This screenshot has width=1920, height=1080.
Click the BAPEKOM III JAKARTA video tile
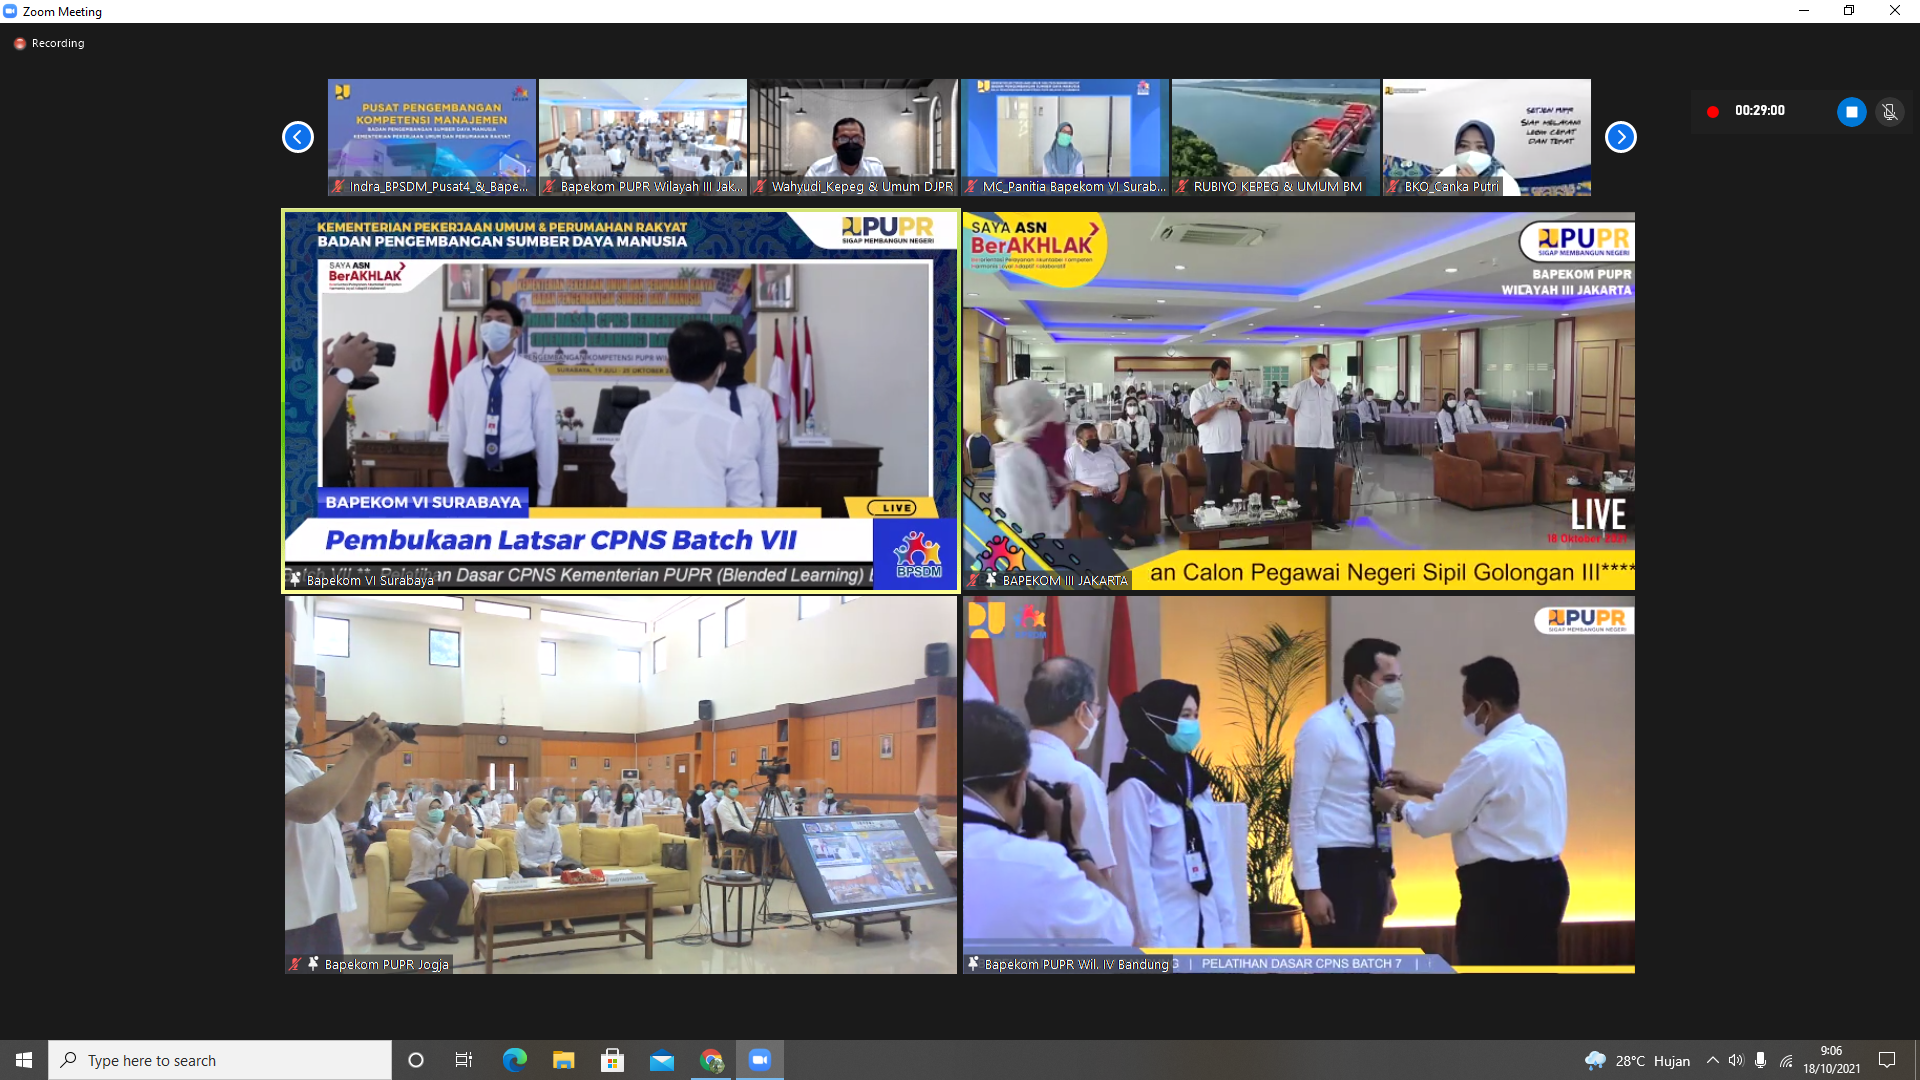point(1299,401)
